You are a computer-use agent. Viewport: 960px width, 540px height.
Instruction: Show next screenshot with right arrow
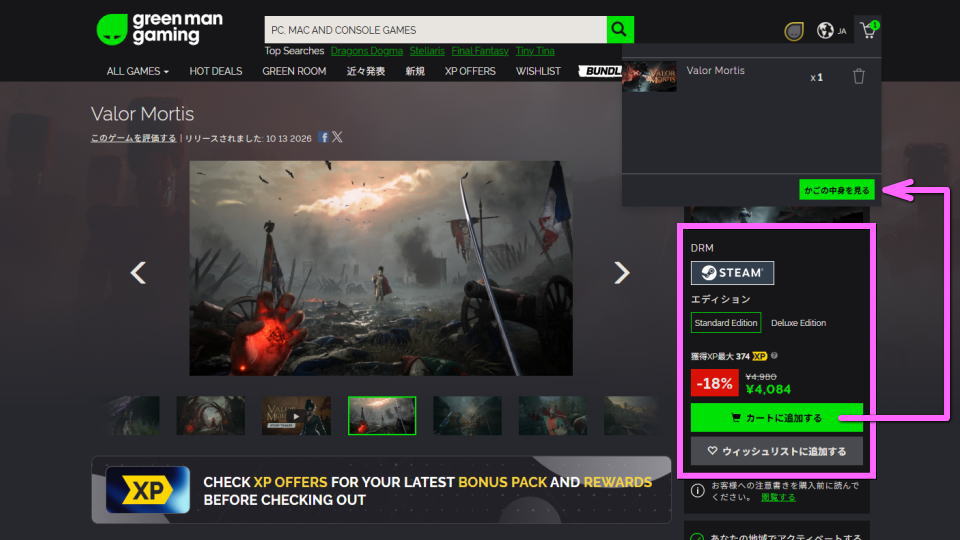click(621, 272)
